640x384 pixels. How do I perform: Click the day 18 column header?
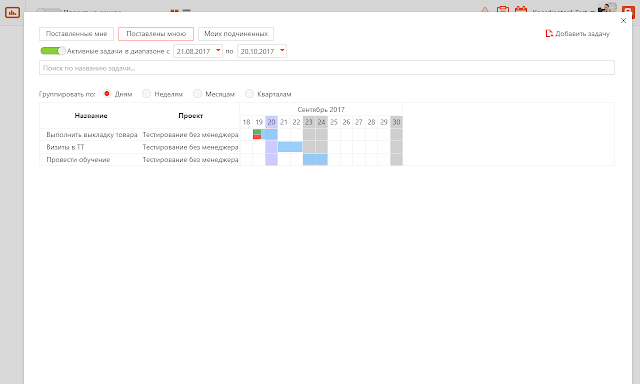coord(246,122)
